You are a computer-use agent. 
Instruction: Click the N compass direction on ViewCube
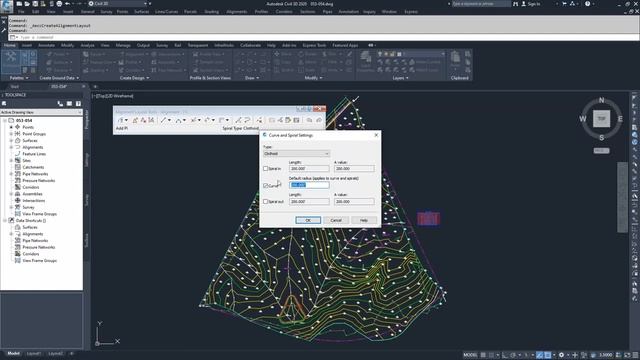tap(601, 100)
